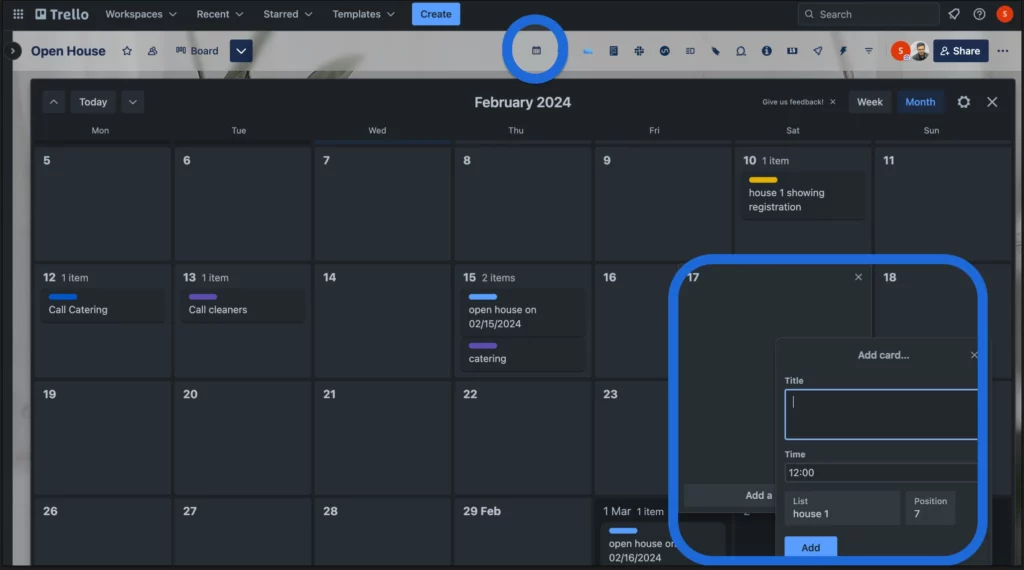Click the small dark rectangle power-up icon
Image resolution: width=1024 pixels, height=570 pixels.
(792, 51)
